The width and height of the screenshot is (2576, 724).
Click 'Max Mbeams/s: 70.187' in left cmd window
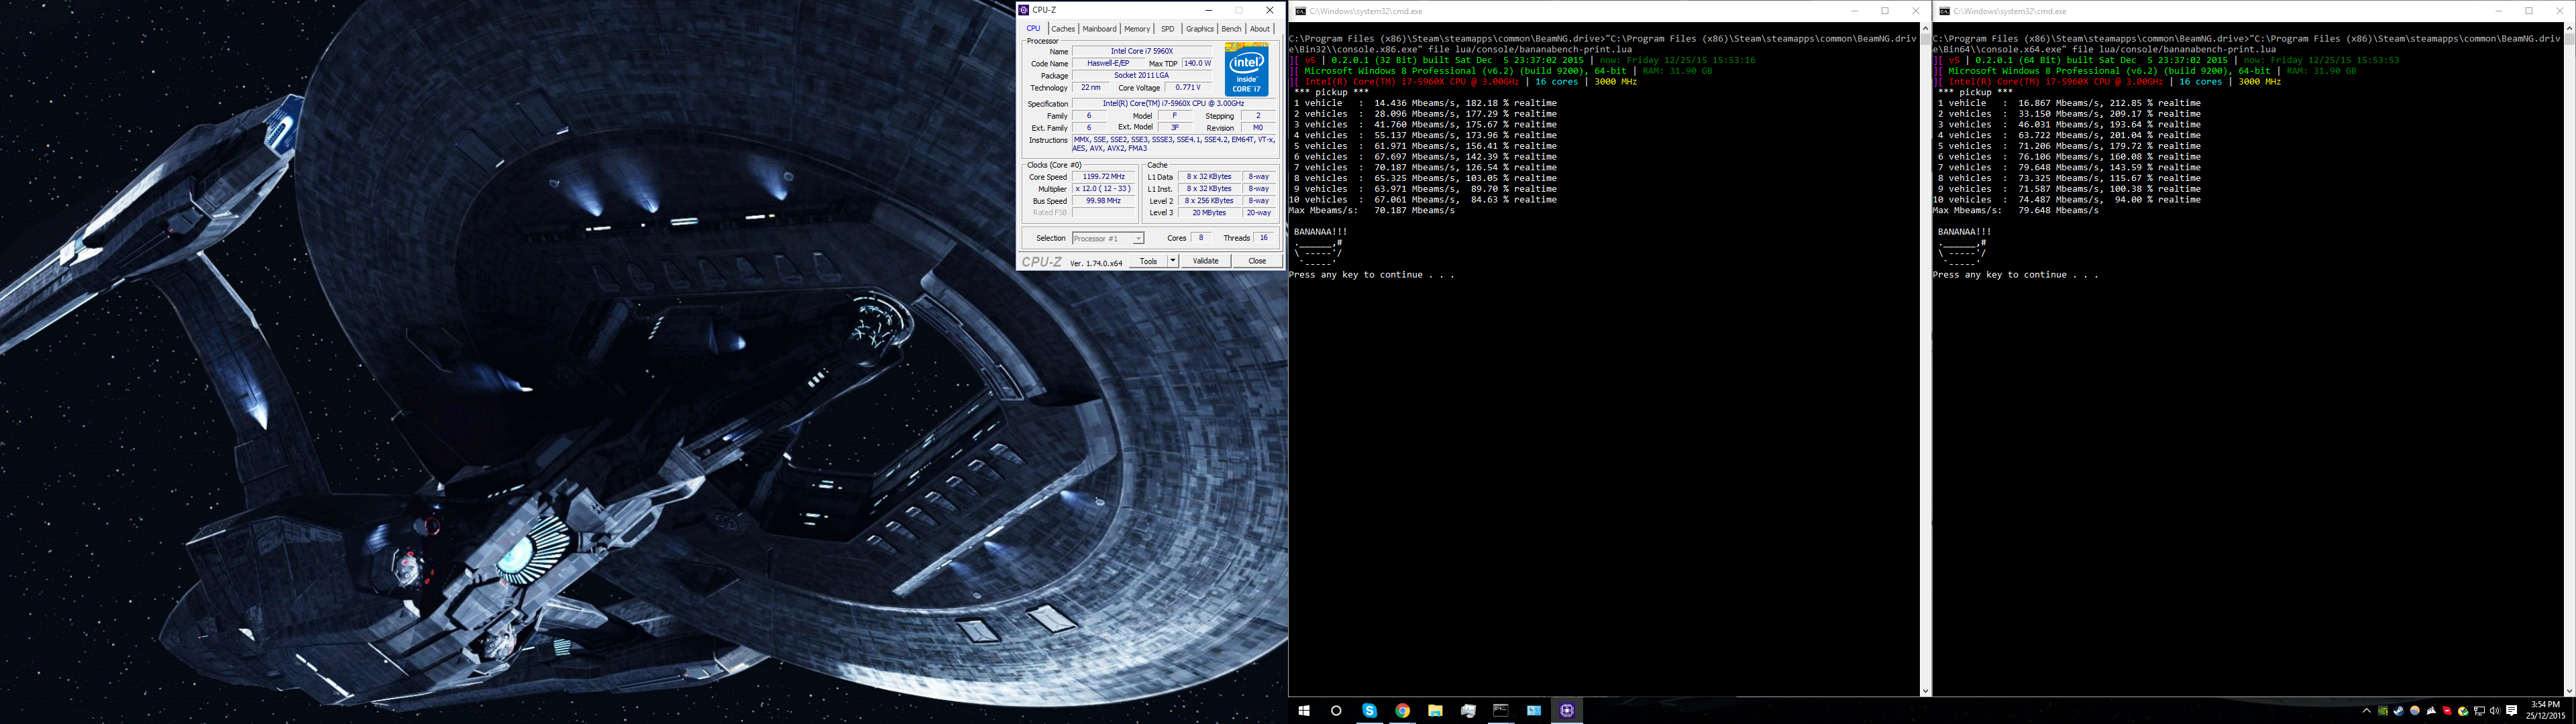[1372, 211]
